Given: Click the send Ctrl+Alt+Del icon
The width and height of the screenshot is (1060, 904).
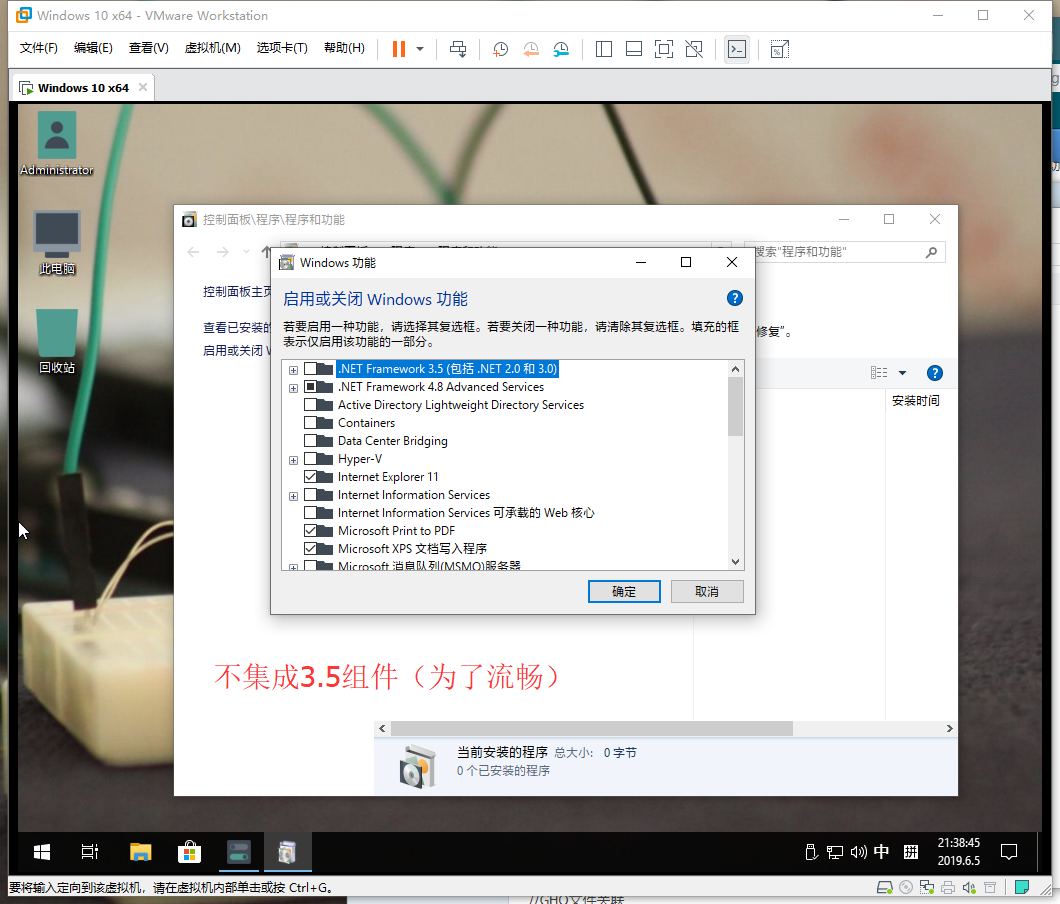Looking at the screenshot, I should point(458,49).
